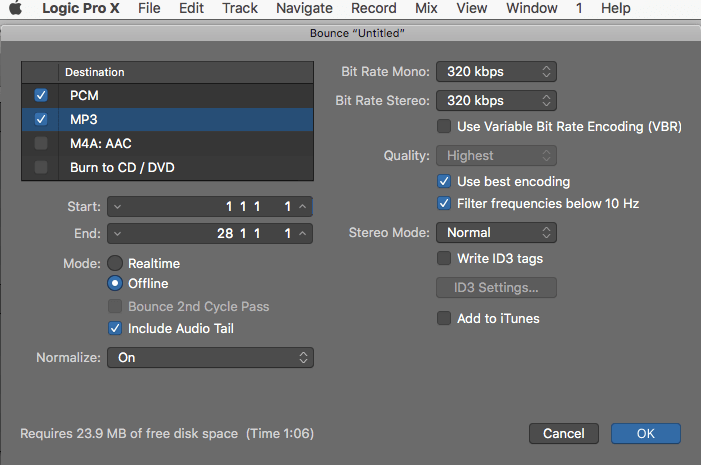
Task: Open the Window menu
Action: click(x=532, y=8)
